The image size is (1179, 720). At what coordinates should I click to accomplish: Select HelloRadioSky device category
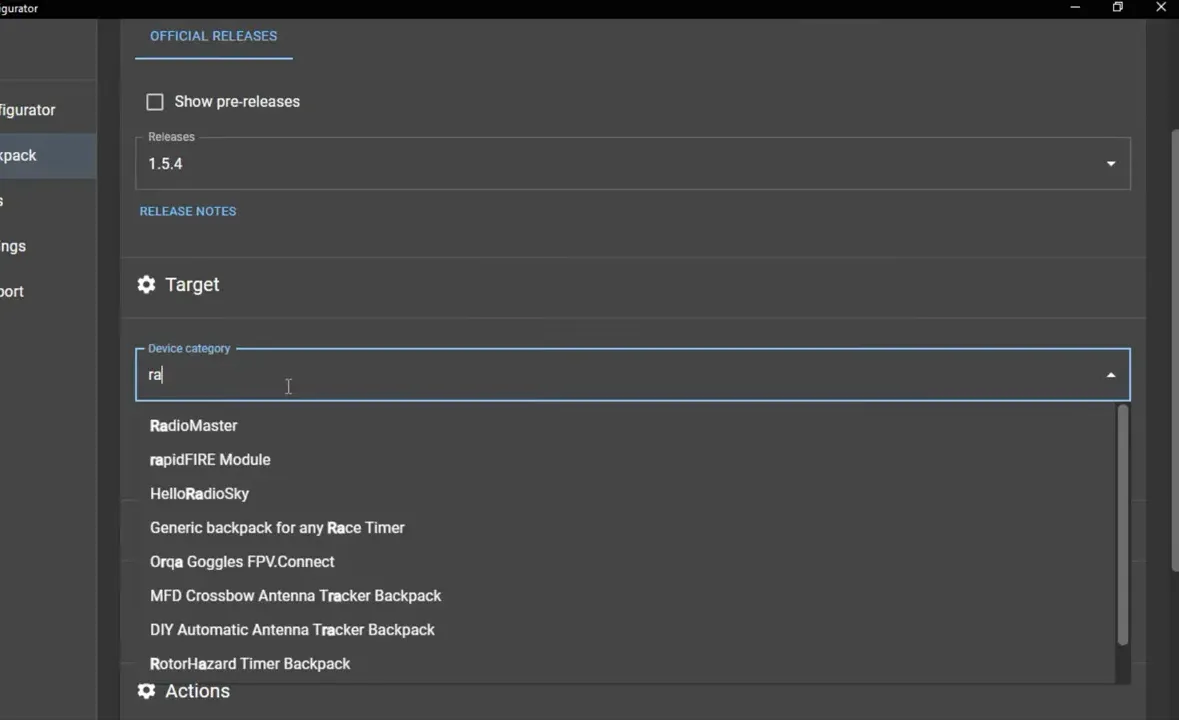tap(199, 493)
